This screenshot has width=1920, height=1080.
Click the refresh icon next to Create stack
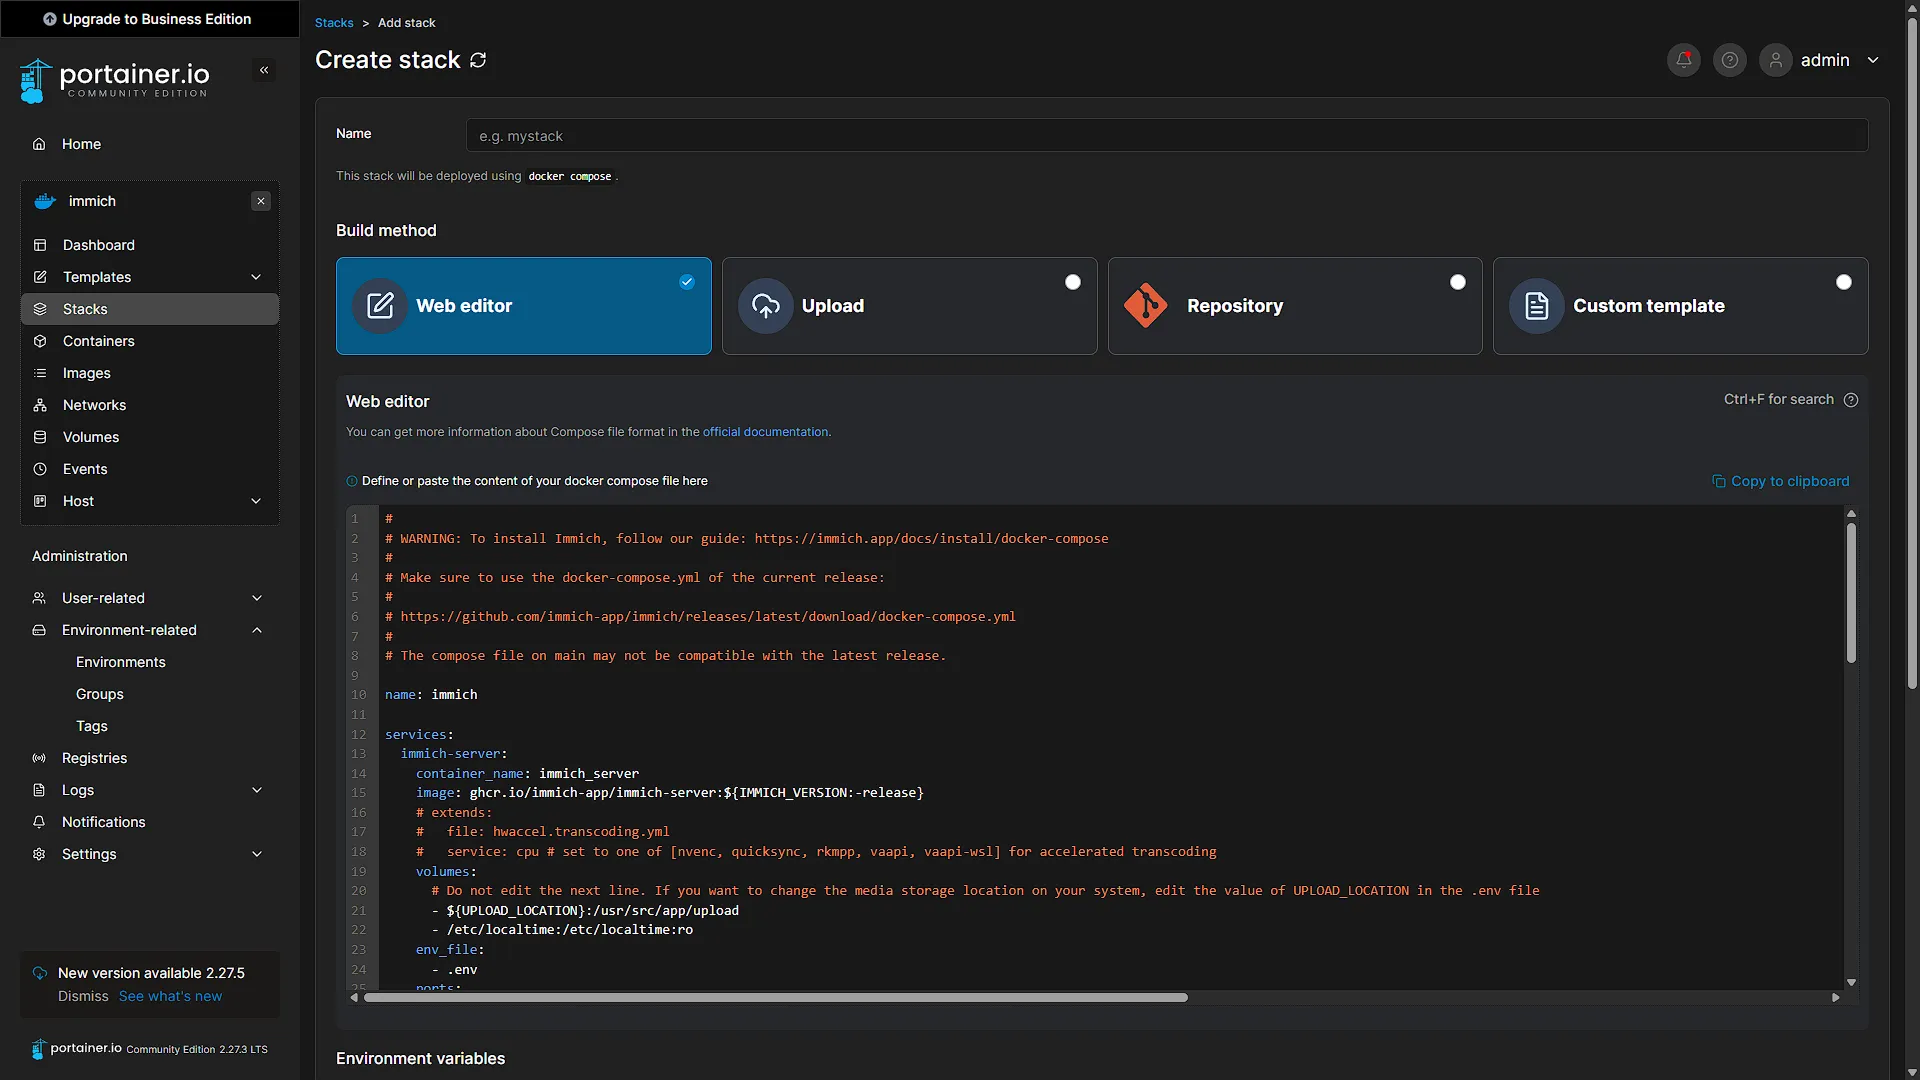[478, 60]
